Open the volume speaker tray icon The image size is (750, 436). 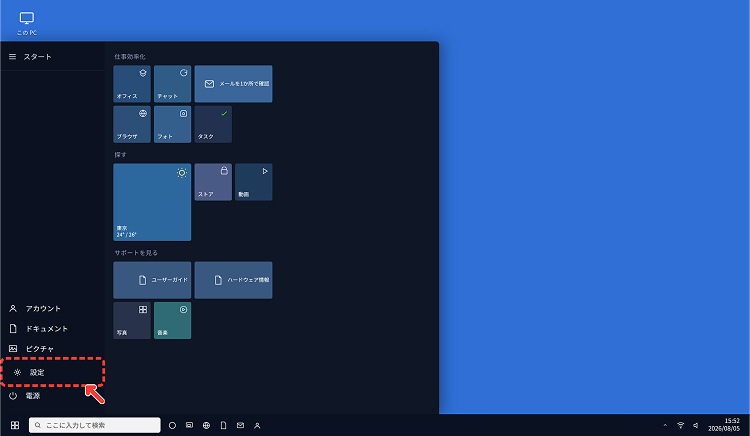(696, 425)
